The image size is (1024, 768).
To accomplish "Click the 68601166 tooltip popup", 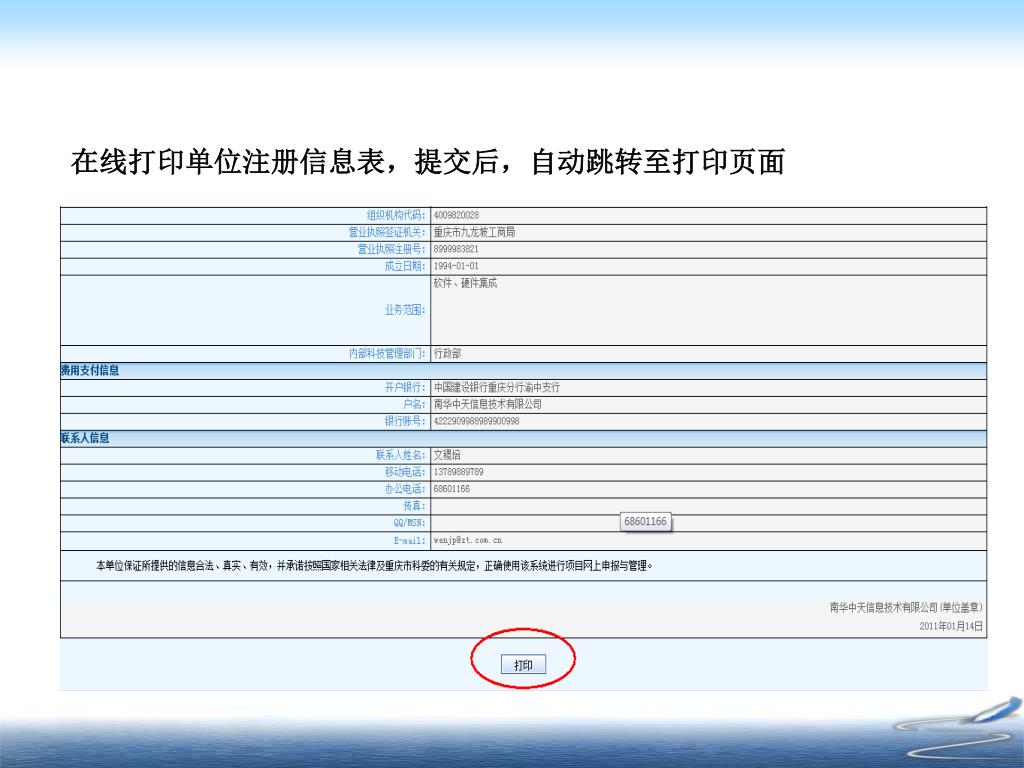I will click(645, 521).
